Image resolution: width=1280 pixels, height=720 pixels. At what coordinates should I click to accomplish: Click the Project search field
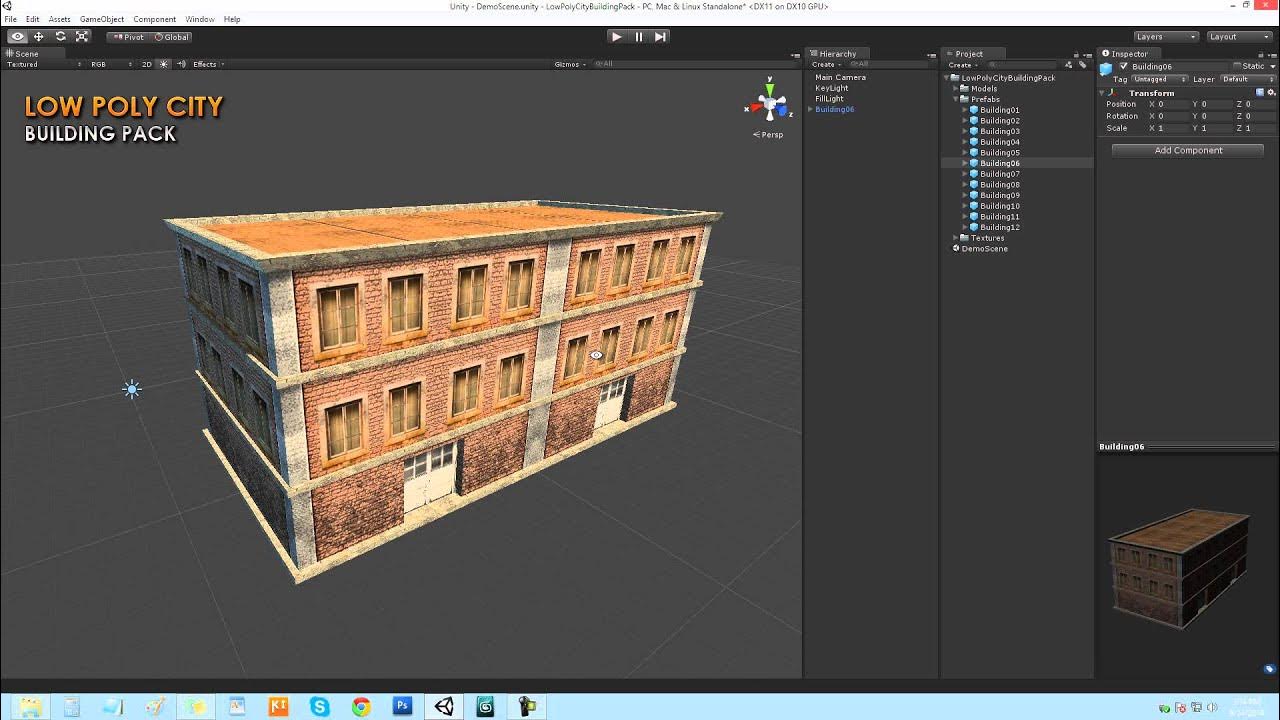click(x=1022, y=64)
